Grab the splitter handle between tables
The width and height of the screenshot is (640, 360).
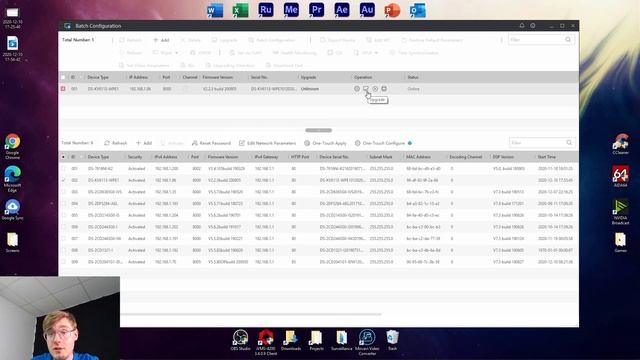pyautogui.click(x=318, y=130)
